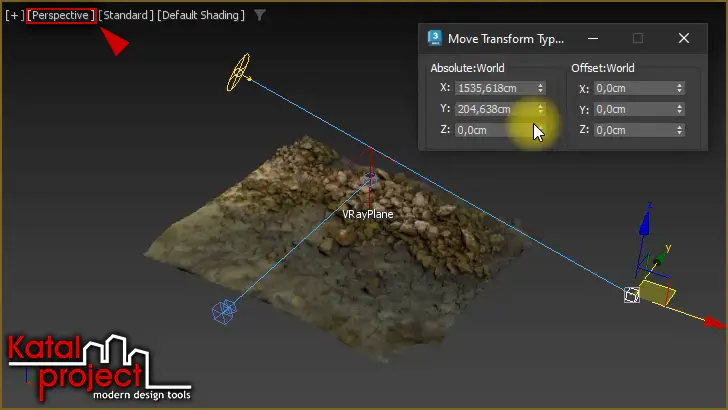This screenshot has height=410, width=728.
Task: Open the Standard viewport quality menu
Action: point(125,15)
